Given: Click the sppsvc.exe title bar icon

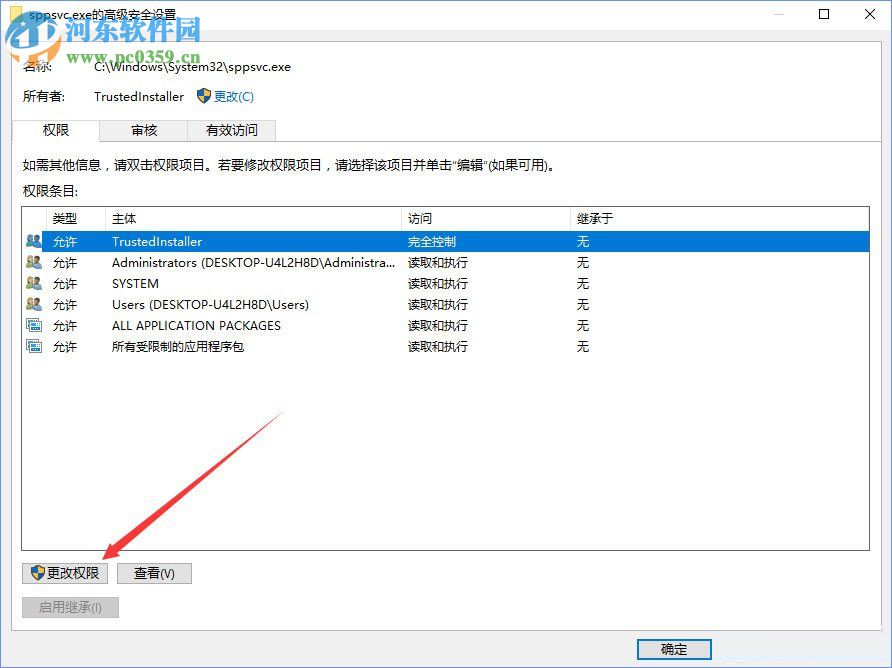Looking at the screenshot, I should (x=18, y=14).
